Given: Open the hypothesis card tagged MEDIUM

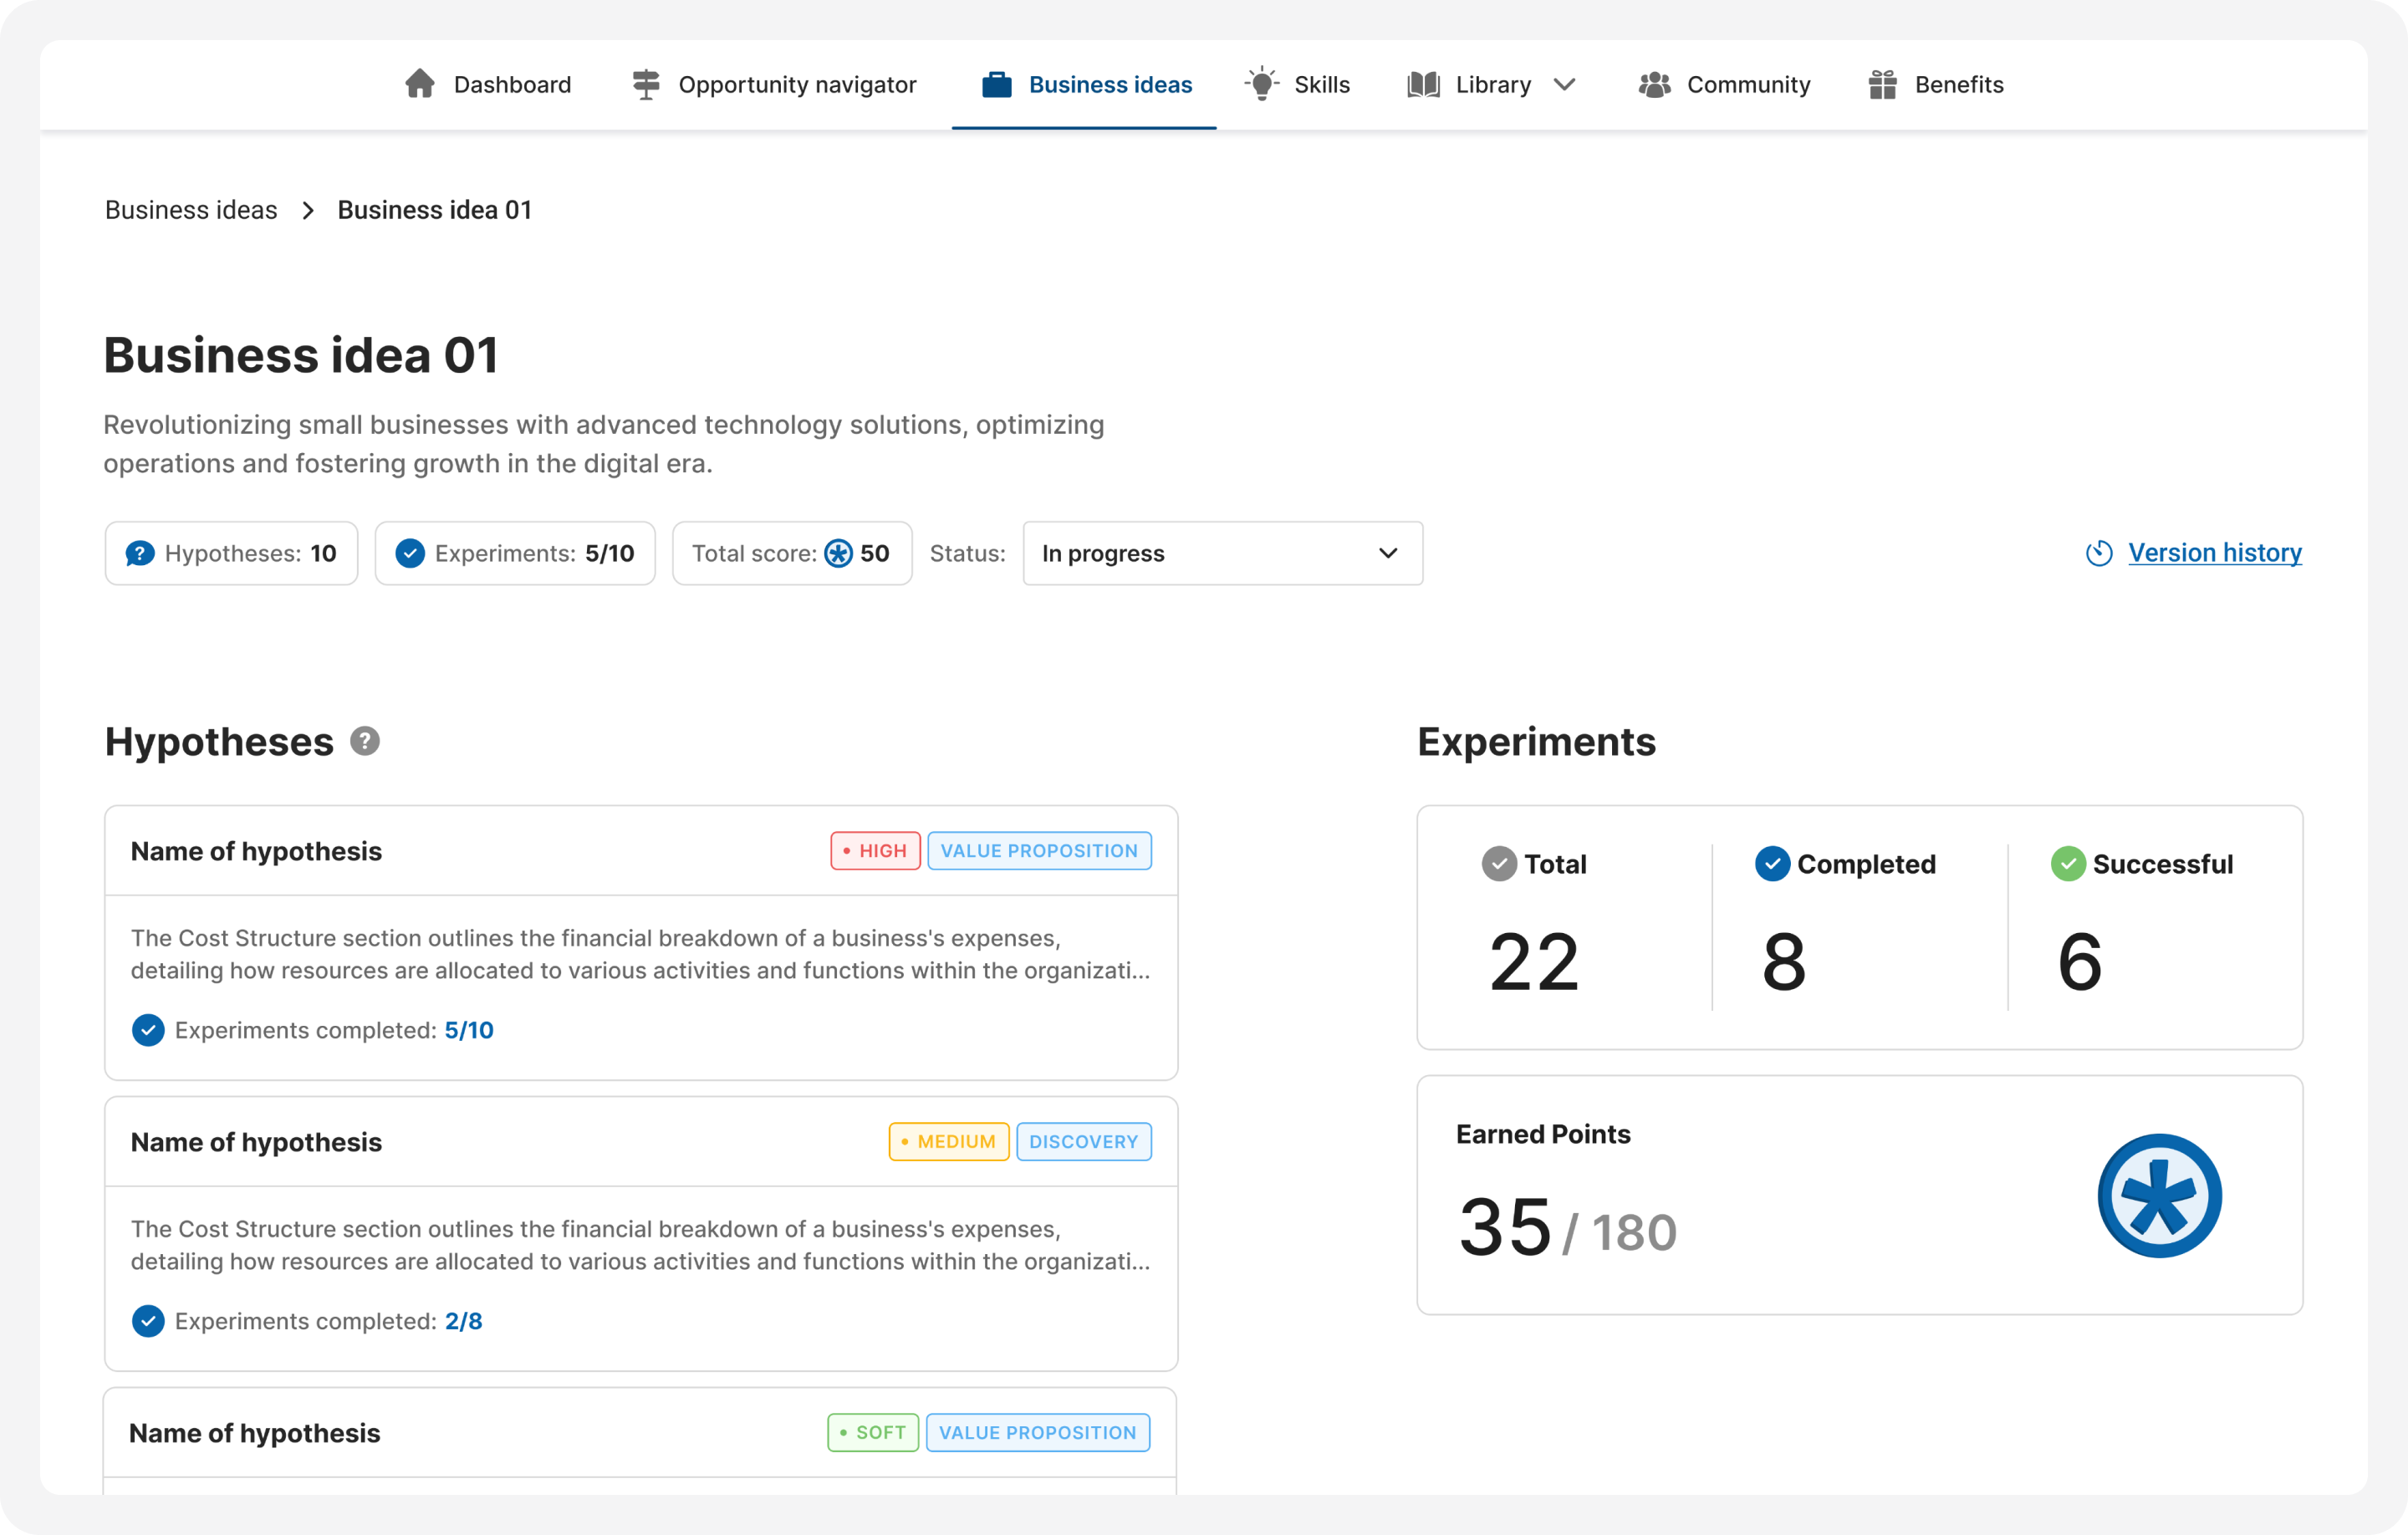Looking at the screenshot, I should pyautogui.click(x=641, y=1234).
